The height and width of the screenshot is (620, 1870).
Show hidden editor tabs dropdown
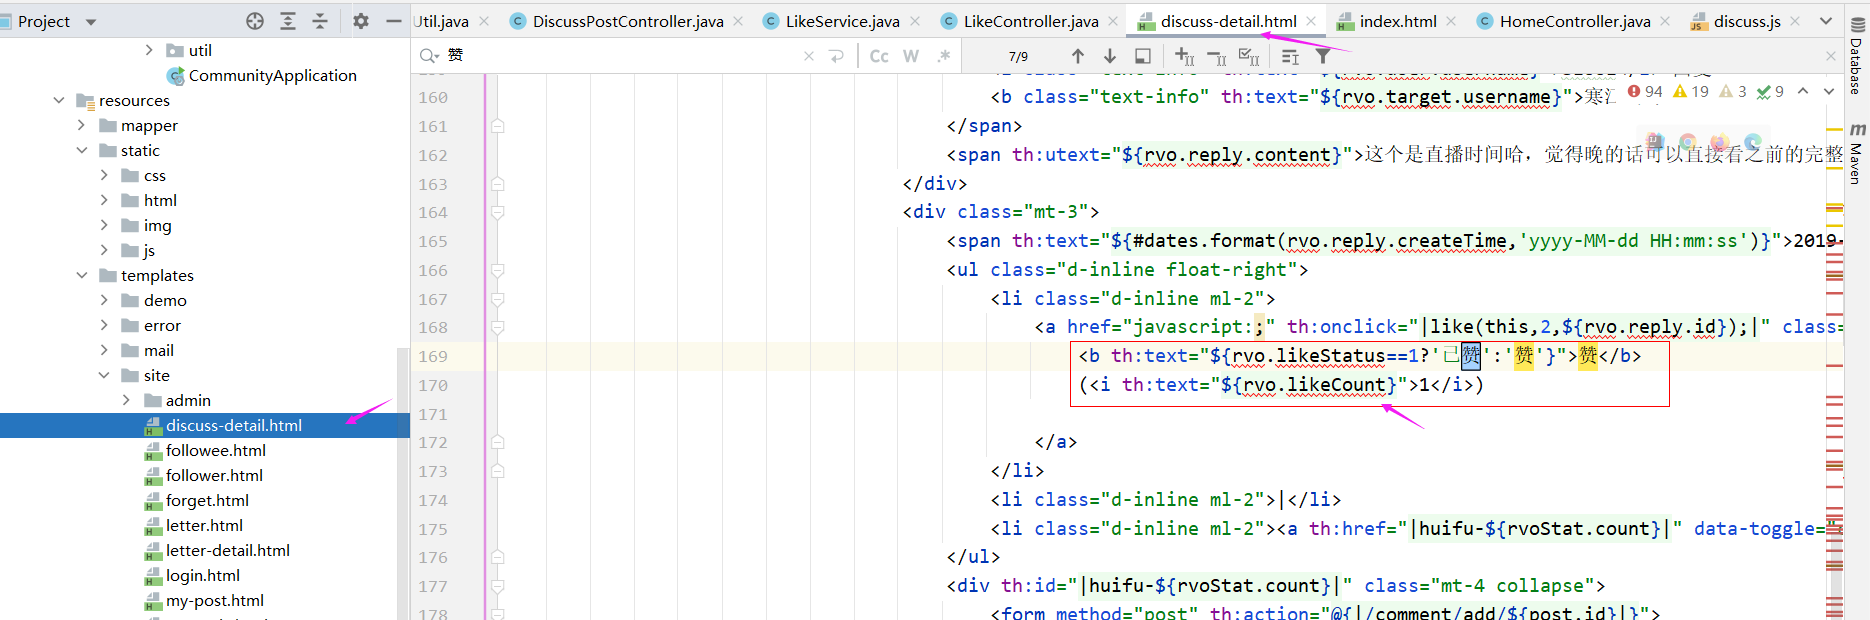click(x=1826, y=21)
